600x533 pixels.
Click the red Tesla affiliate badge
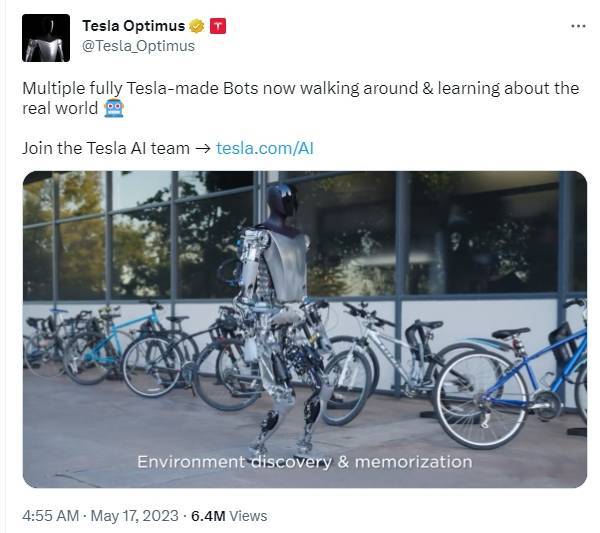[x=218, y=26]
